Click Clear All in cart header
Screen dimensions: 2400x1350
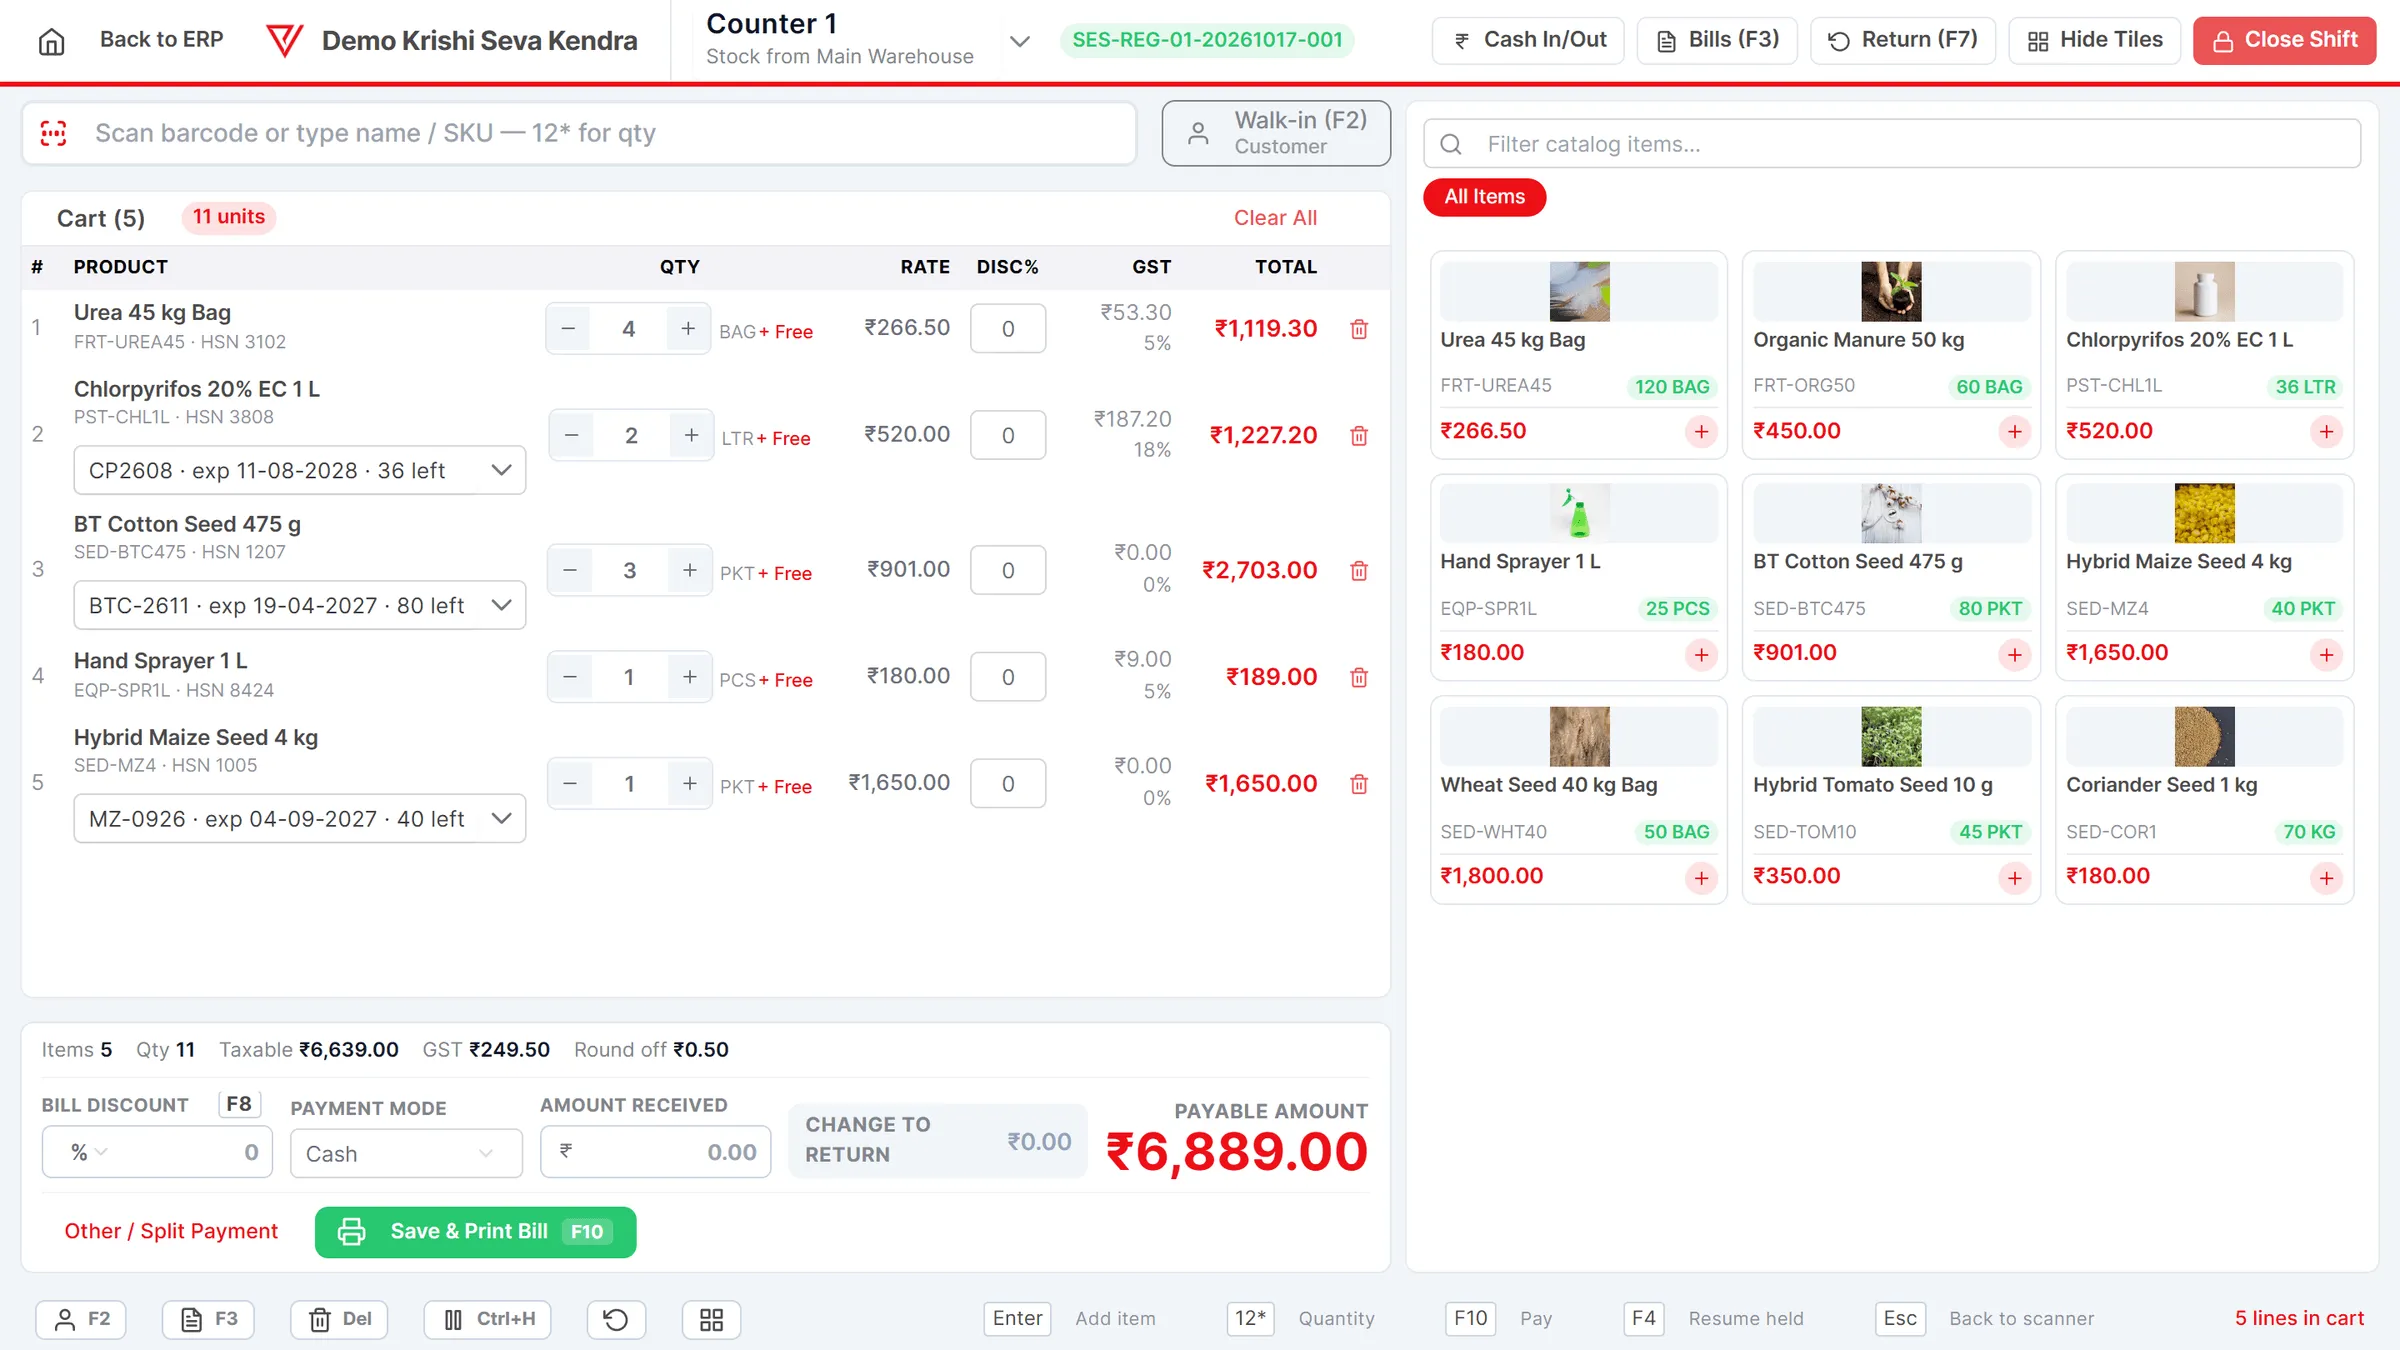point(1275,218)
